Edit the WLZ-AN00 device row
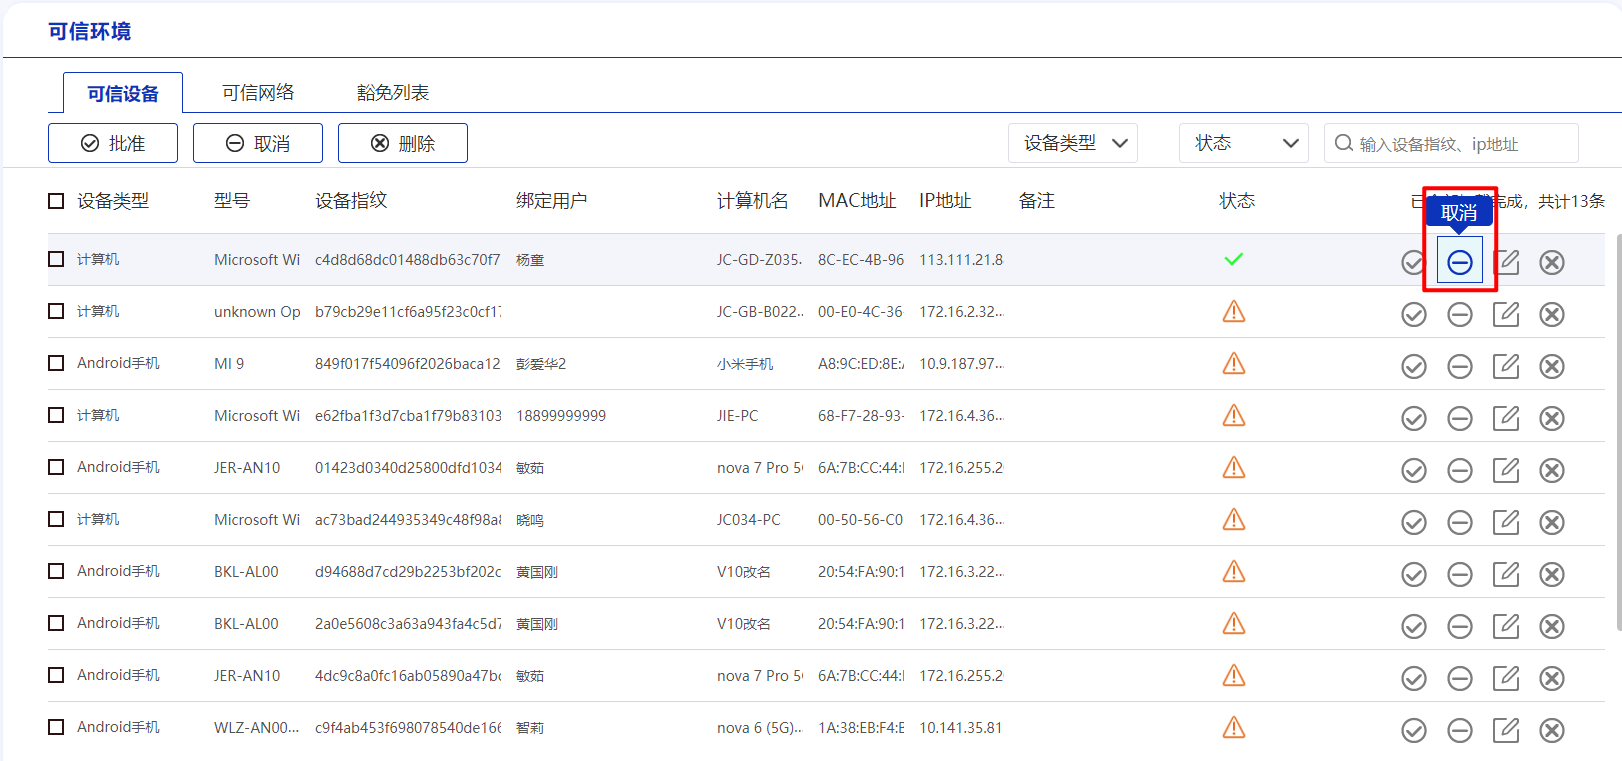The height and width of the screenshot is (761, 1622). pos(1506,730)
